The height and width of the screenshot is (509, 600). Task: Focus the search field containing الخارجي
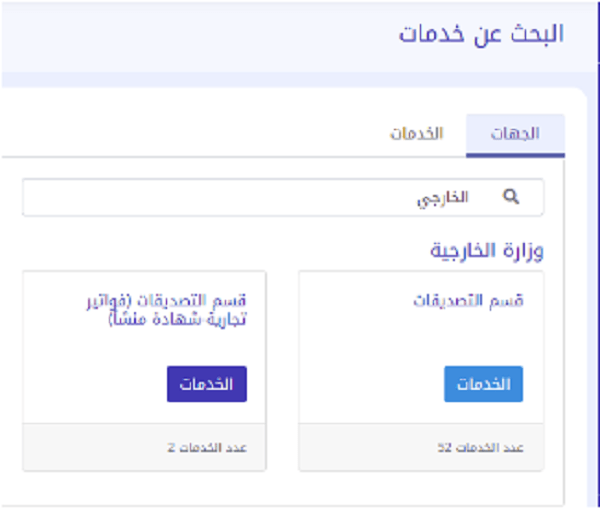283,197
